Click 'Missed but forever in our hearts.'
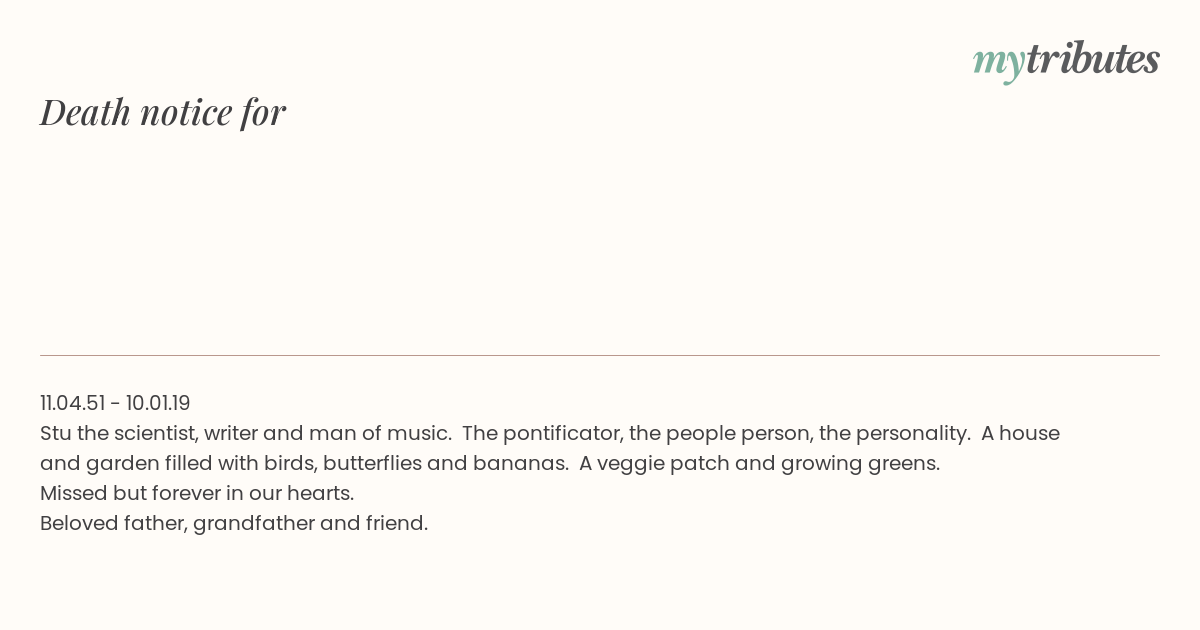The width and height of the screenshot is (1200, 630). pos(197,493)
